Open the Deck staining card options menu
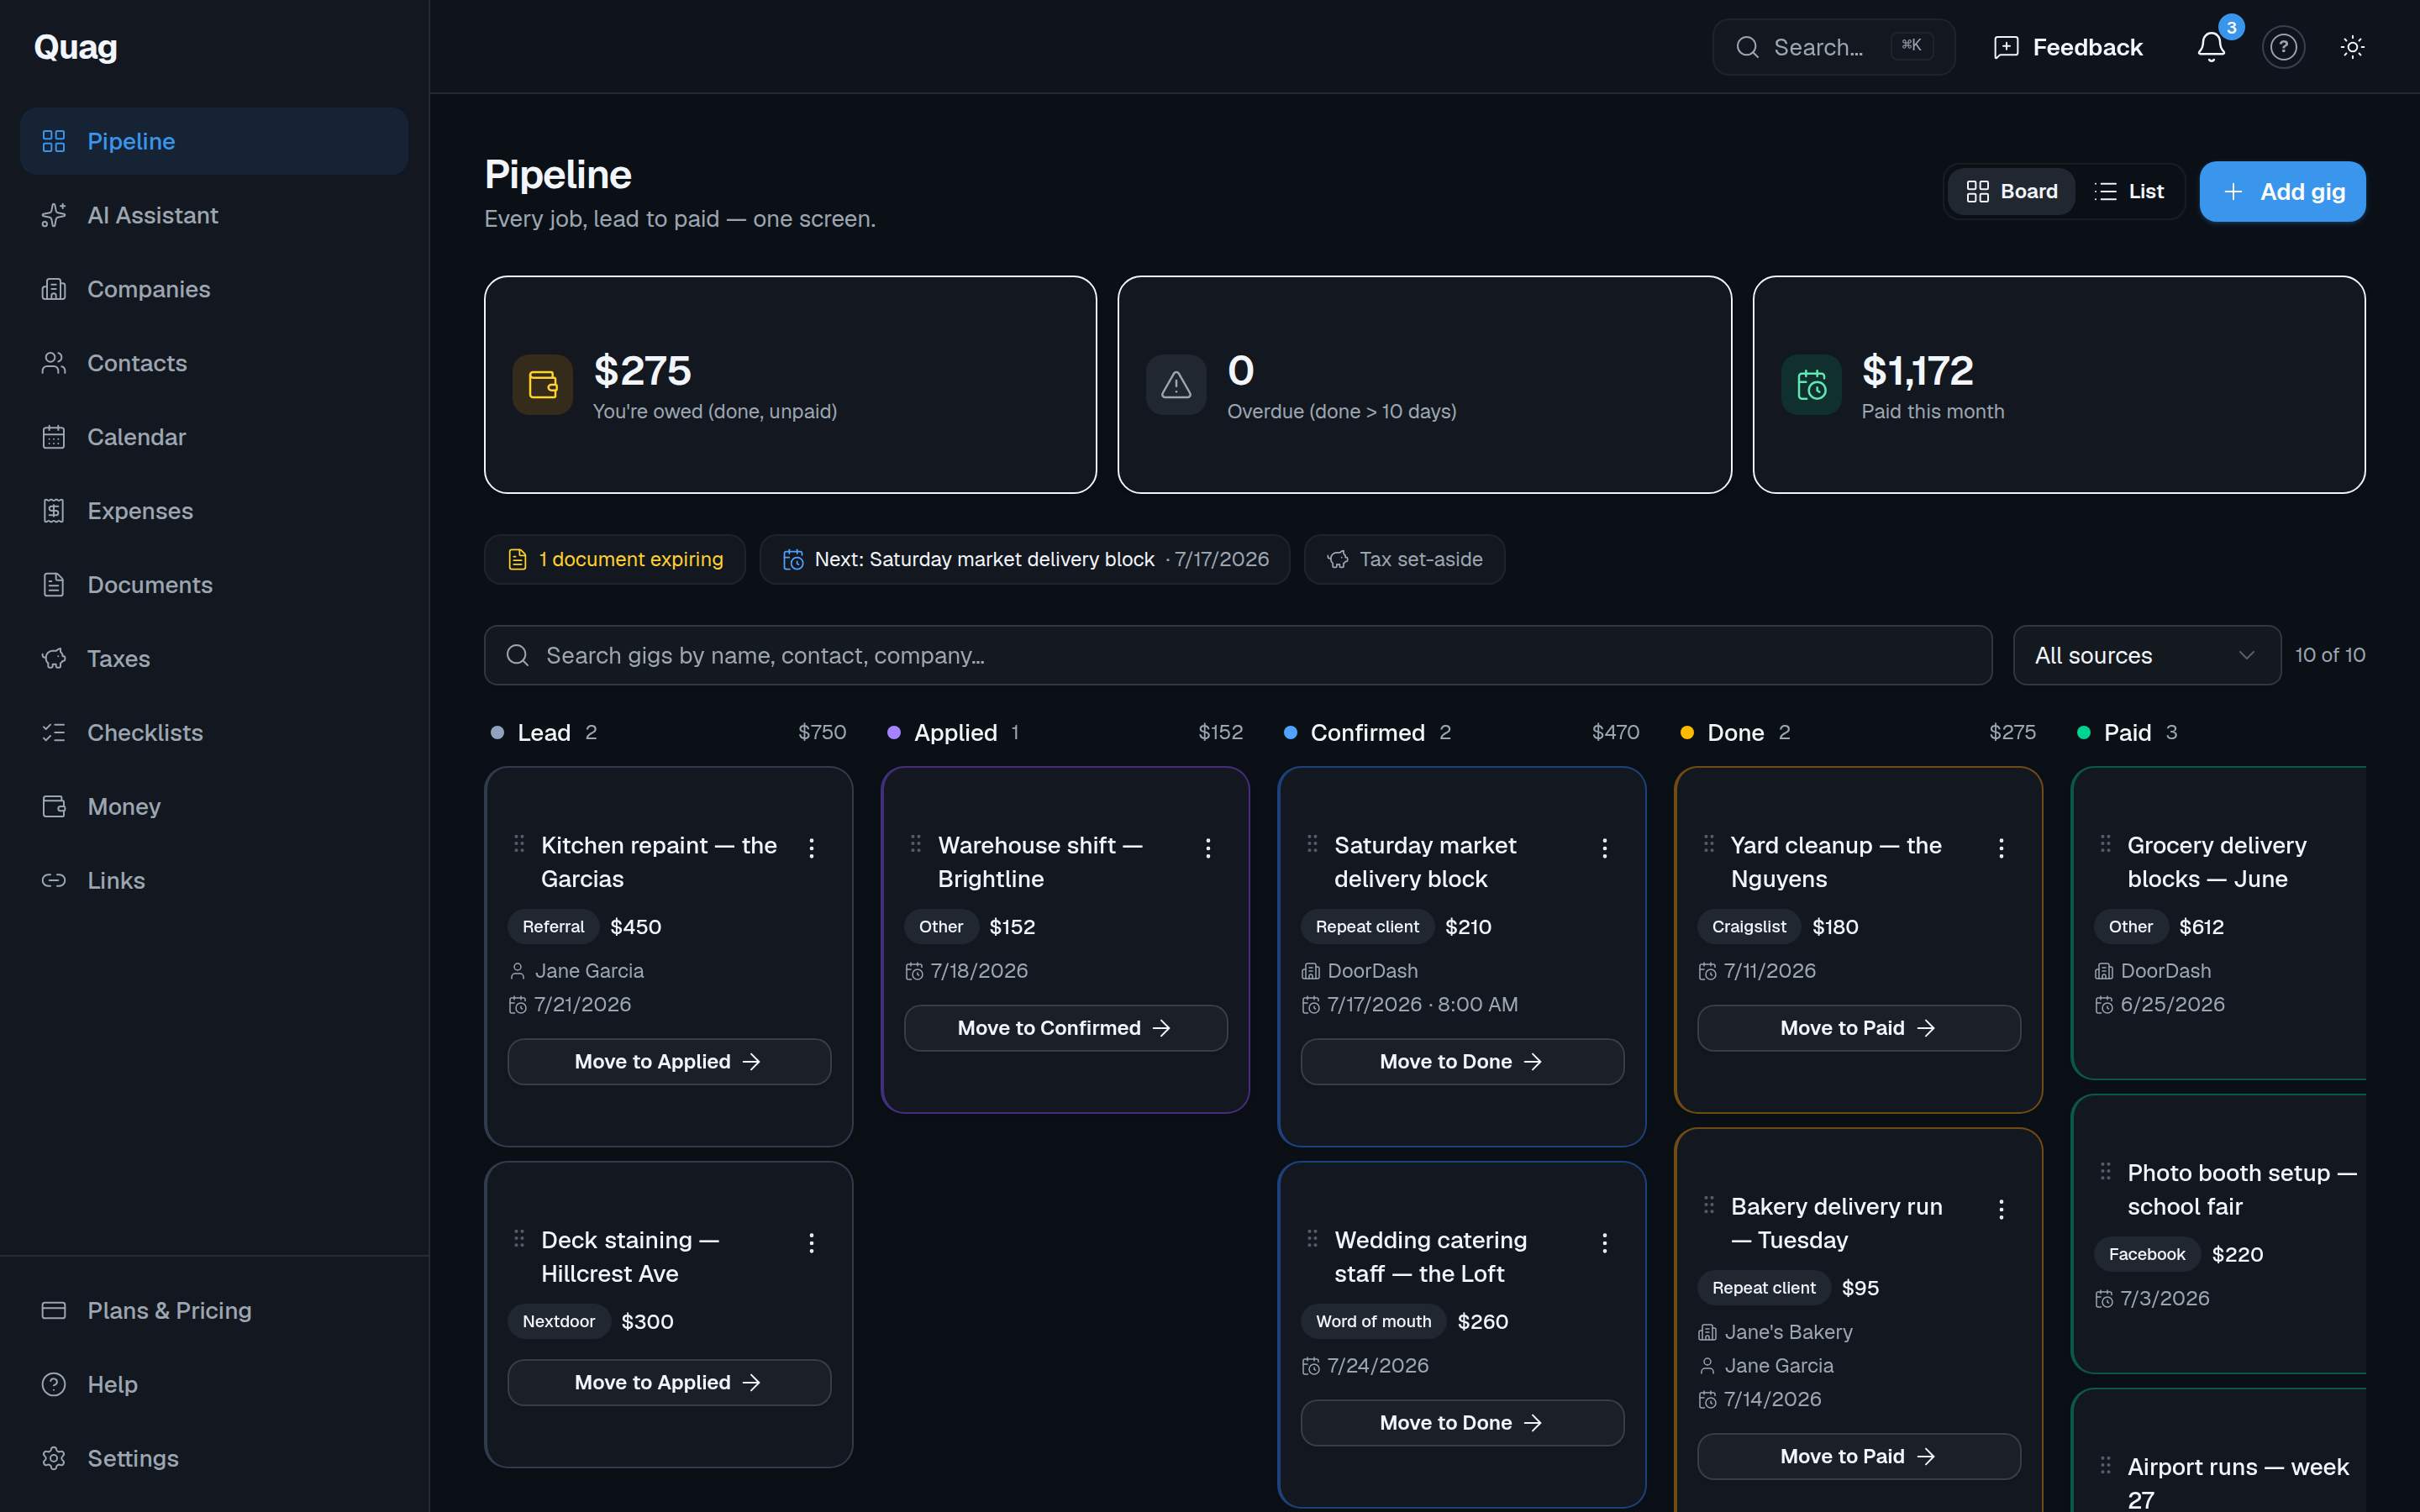 coord(812,1243)
